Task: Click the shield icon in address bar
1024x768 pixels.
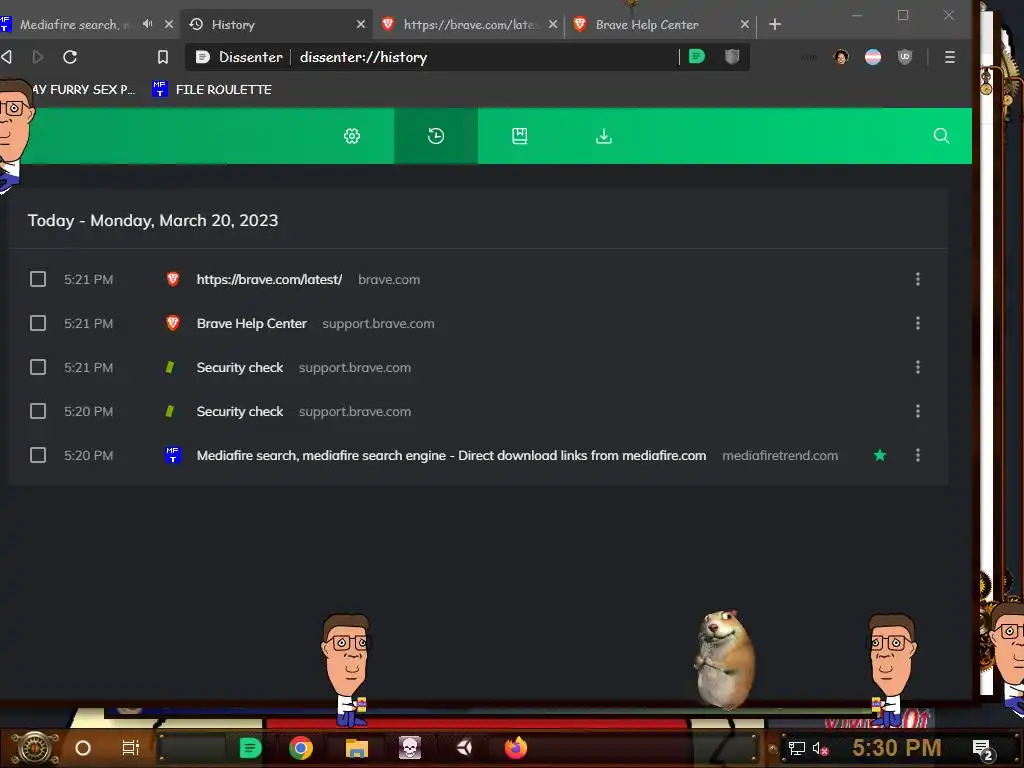Action: (732, 57)
